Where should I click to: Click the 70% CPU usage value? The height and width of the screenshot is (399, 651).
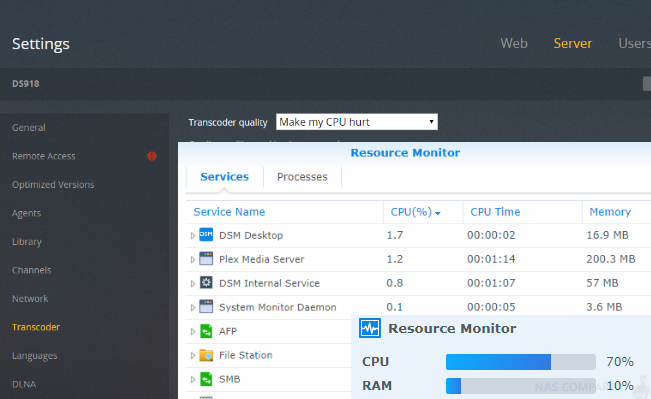[x=620, y=362]
